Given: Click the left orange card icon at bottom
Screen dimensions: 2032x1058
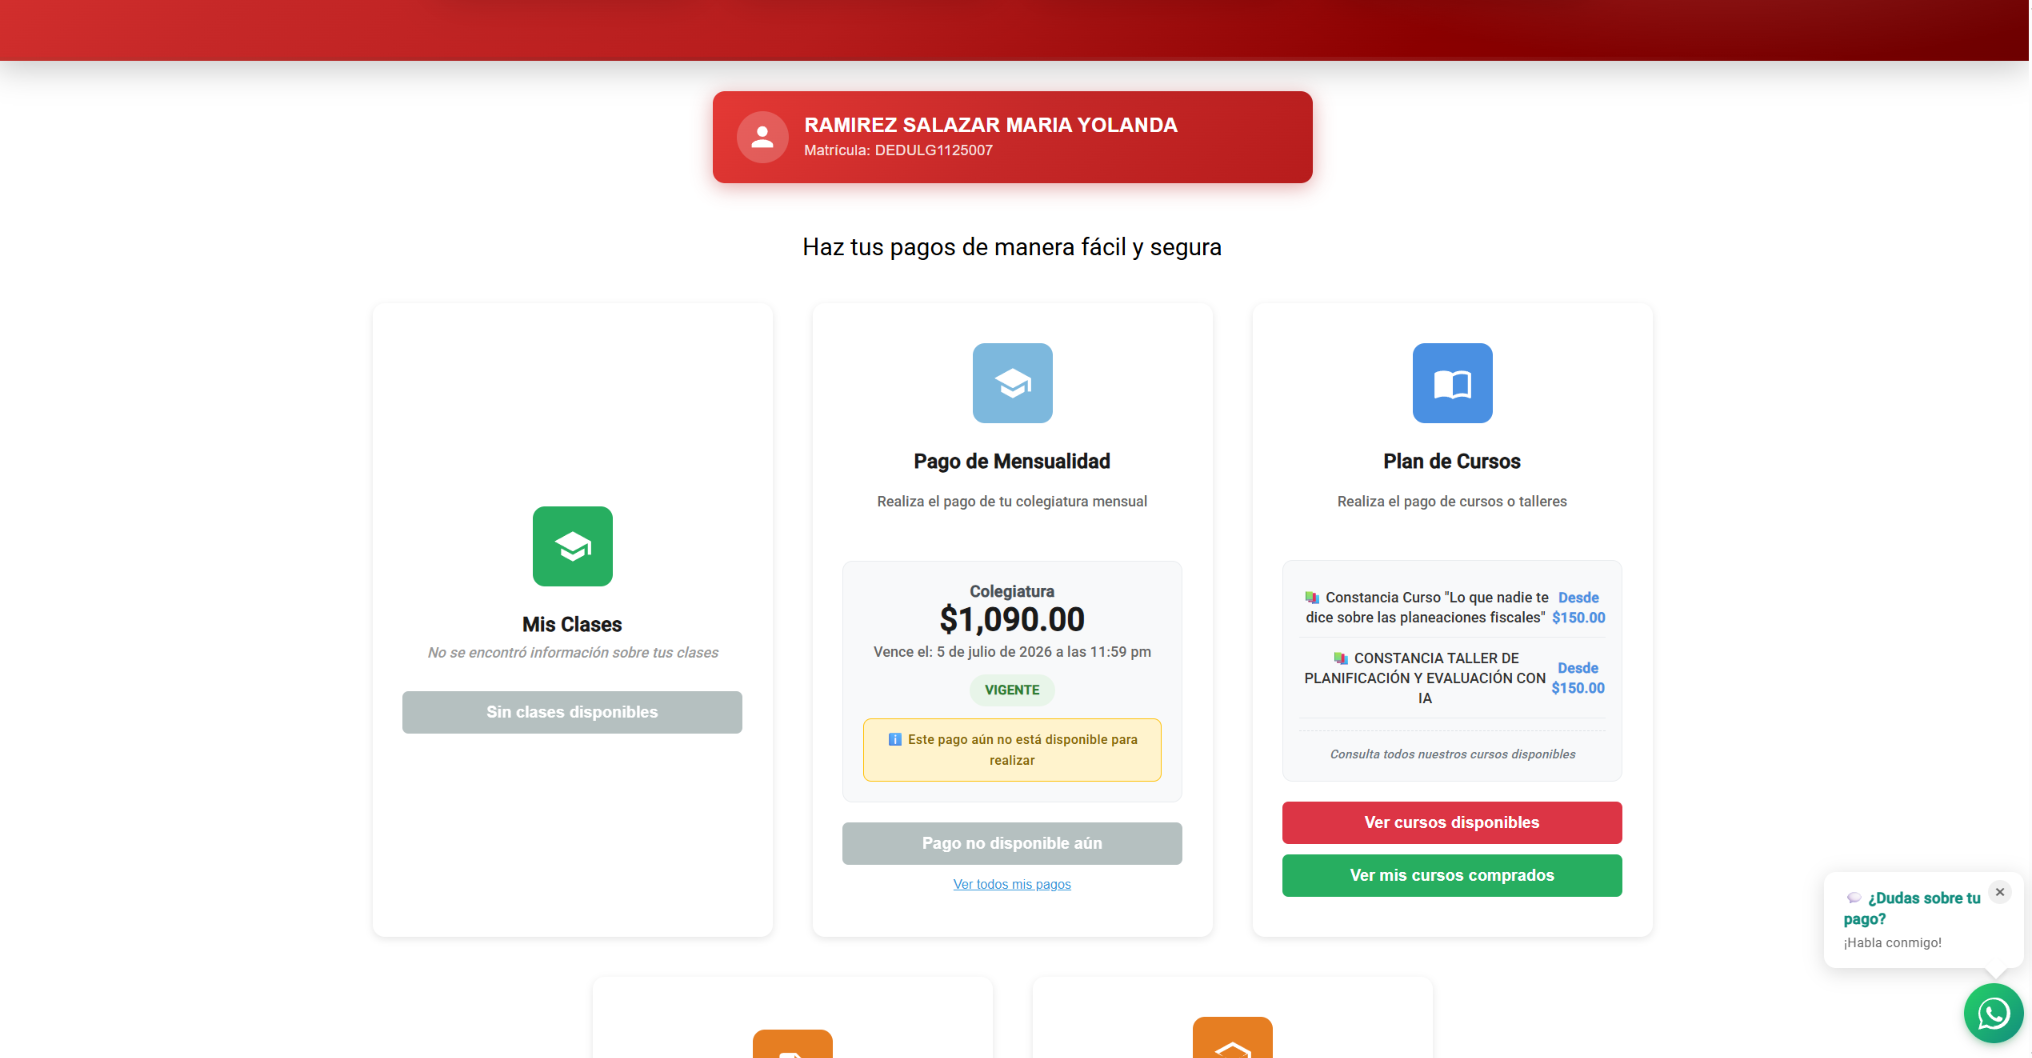Looking at the screenshot, I should (792, 1044).
